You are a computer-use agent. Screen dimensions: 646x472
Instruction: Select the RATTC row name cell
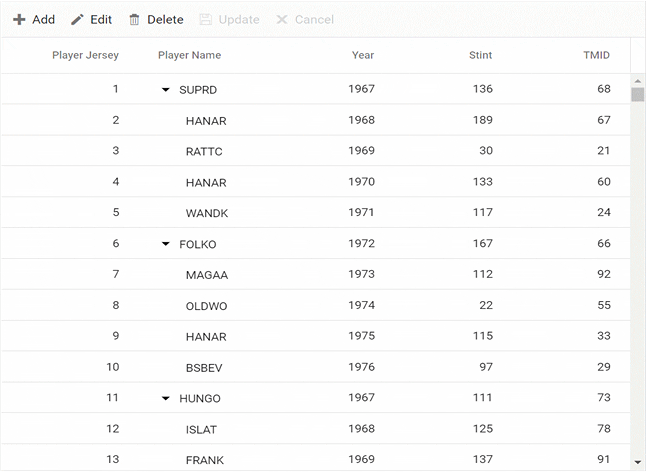[x=204, y=151]
